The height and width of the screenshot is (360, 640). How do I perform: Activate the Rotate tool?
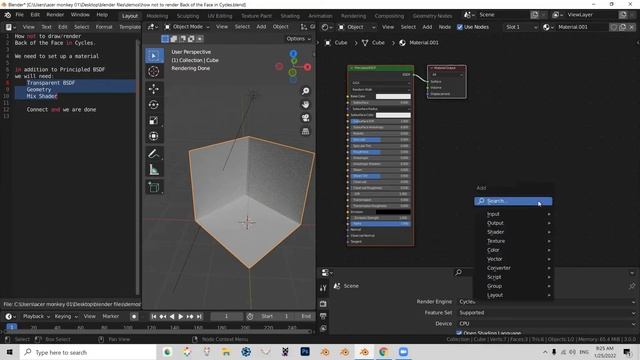click(154, 105)
